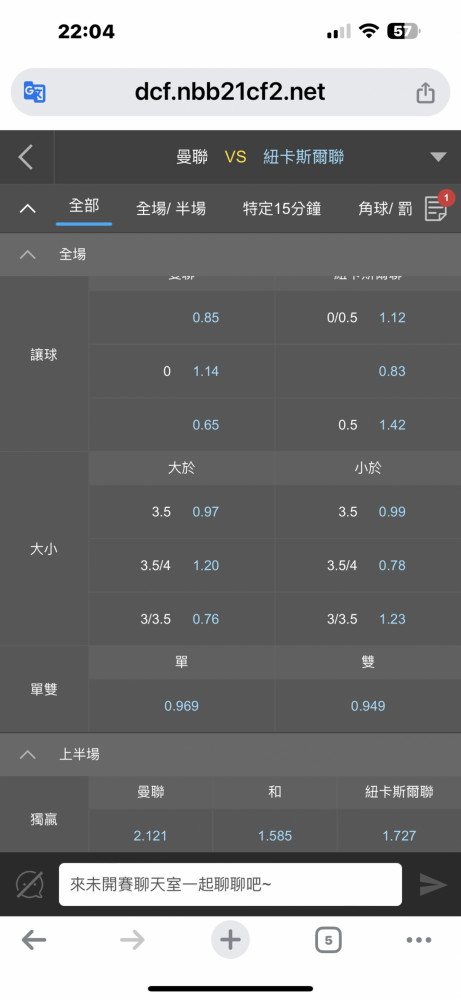Open the bet slip icon with badge
Viewport: 461px width, 1000px height.
click(438, 207)
